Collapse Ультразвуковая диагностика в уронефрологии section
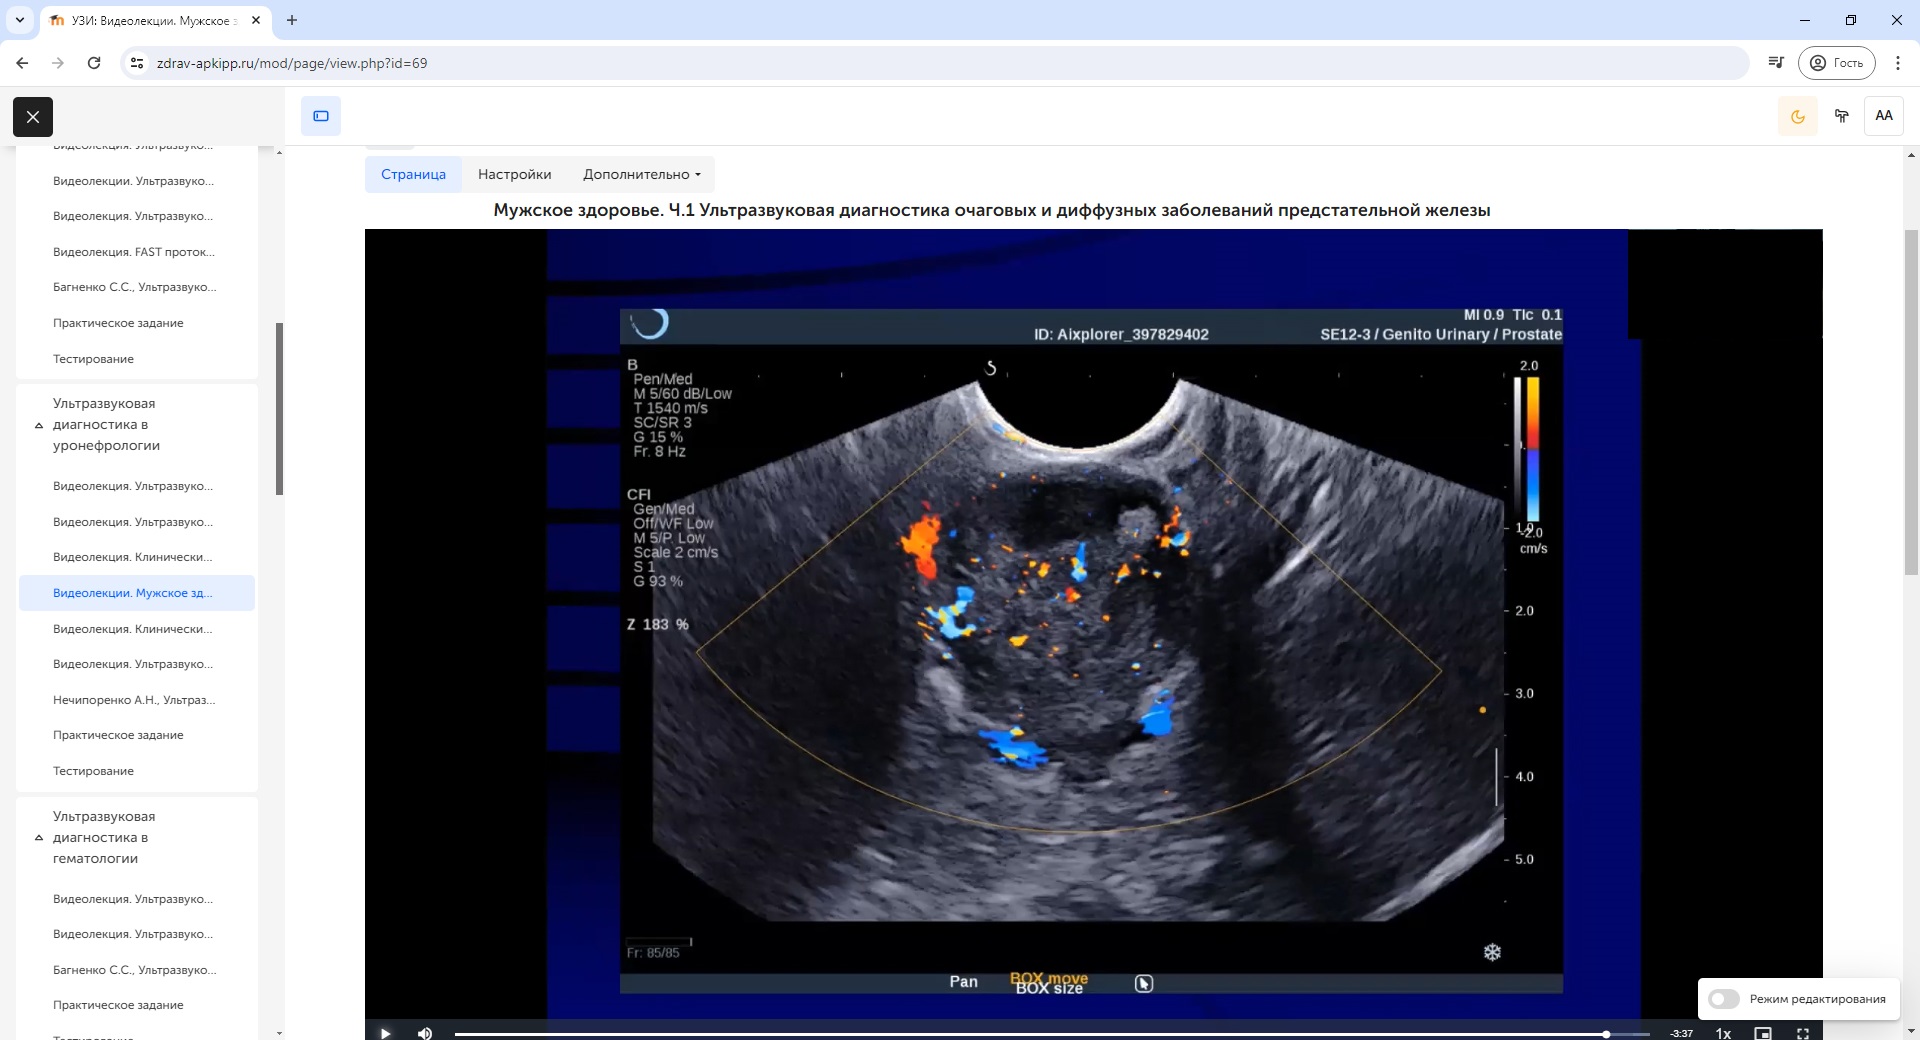Screen dimensions: 1920x1040 click(x=39, y=425)
